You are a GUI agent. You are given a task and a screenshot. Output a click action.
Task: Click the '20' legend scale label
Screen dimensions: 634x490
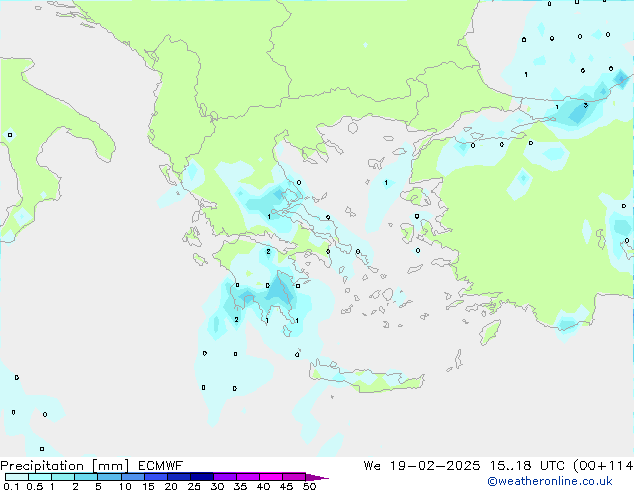(171, 486)
